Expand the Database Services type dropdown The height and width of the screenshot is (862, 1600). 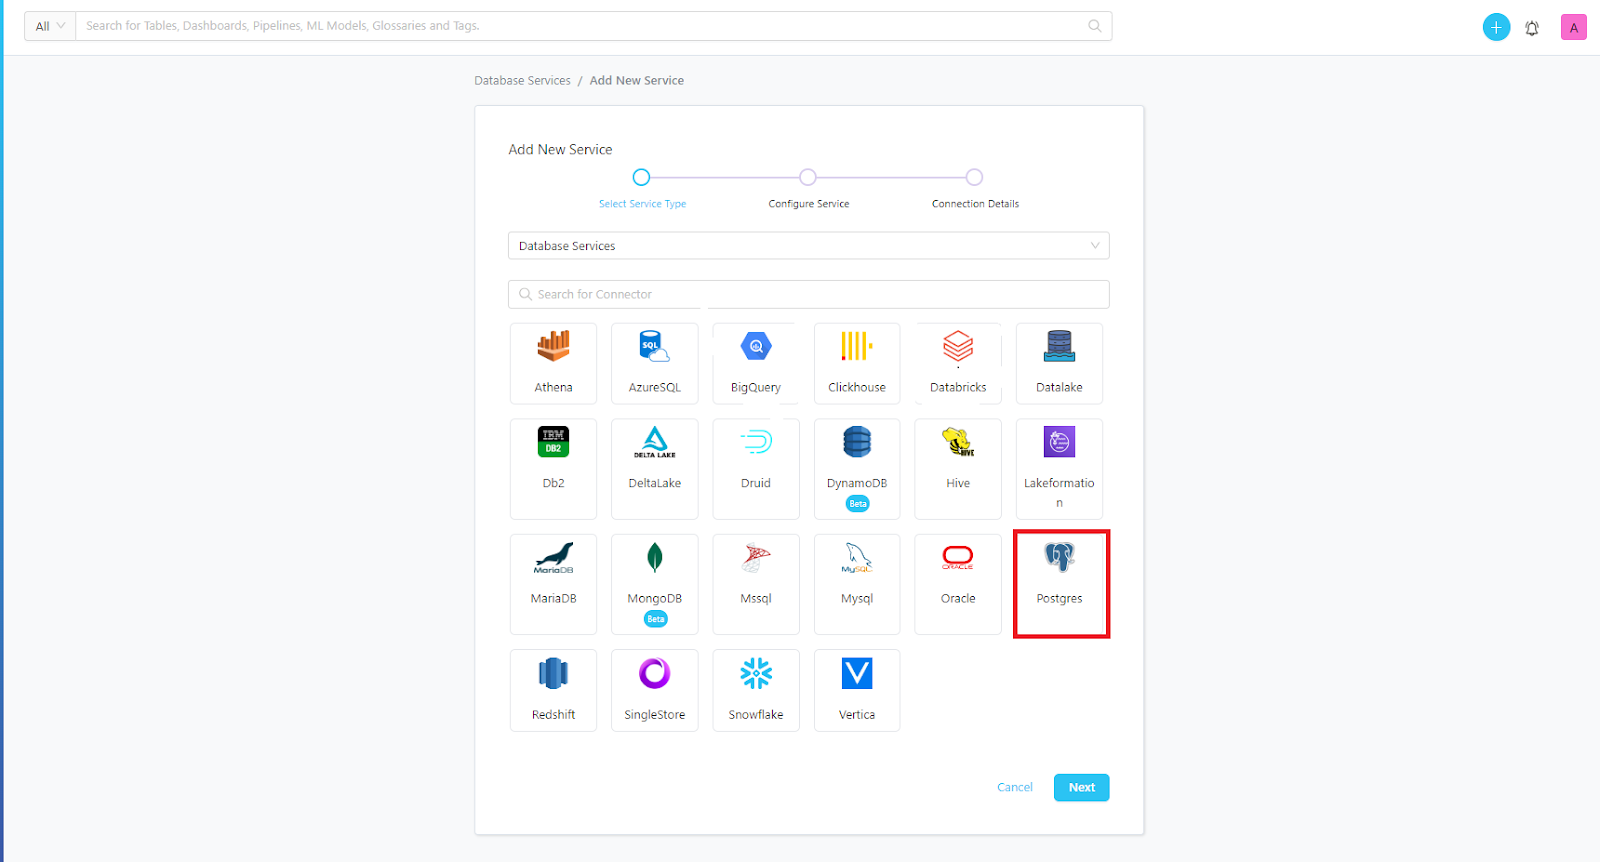[x=808, y=246]
